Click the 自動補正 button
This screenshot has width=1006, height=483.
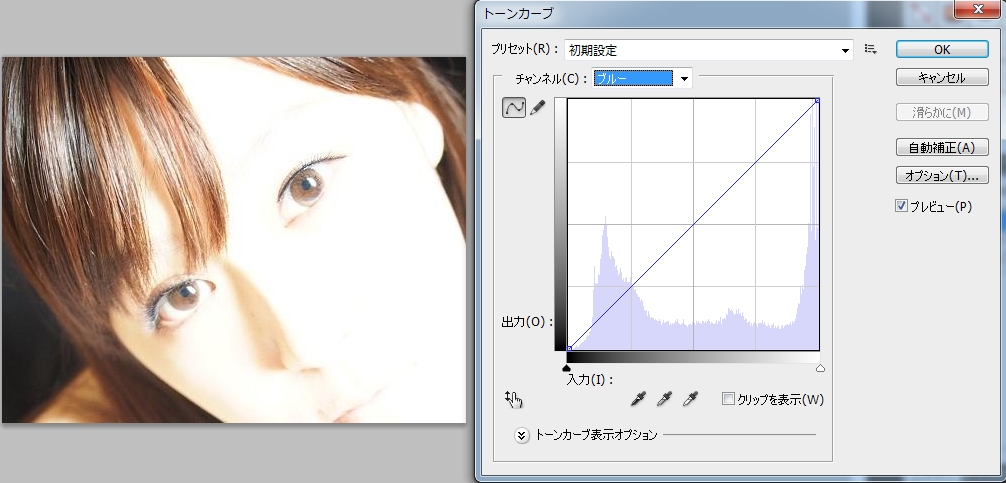(942, 147)
